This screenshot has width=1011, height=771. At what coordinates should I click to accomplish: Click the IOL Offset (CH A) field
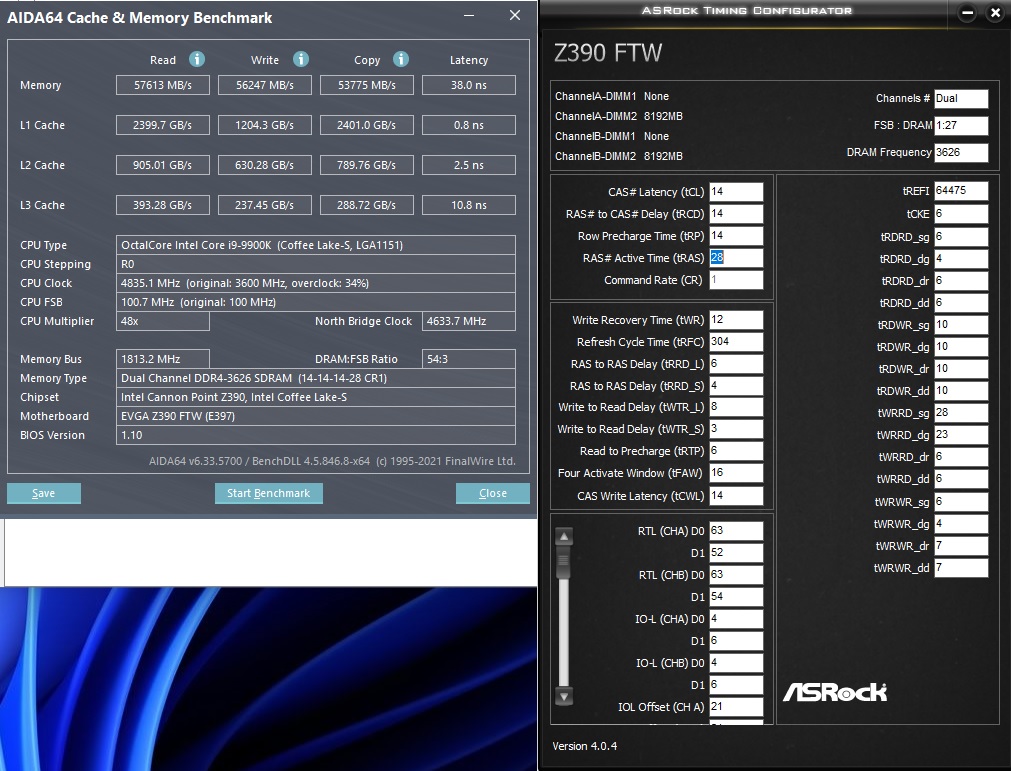click(x=736, y=707)
